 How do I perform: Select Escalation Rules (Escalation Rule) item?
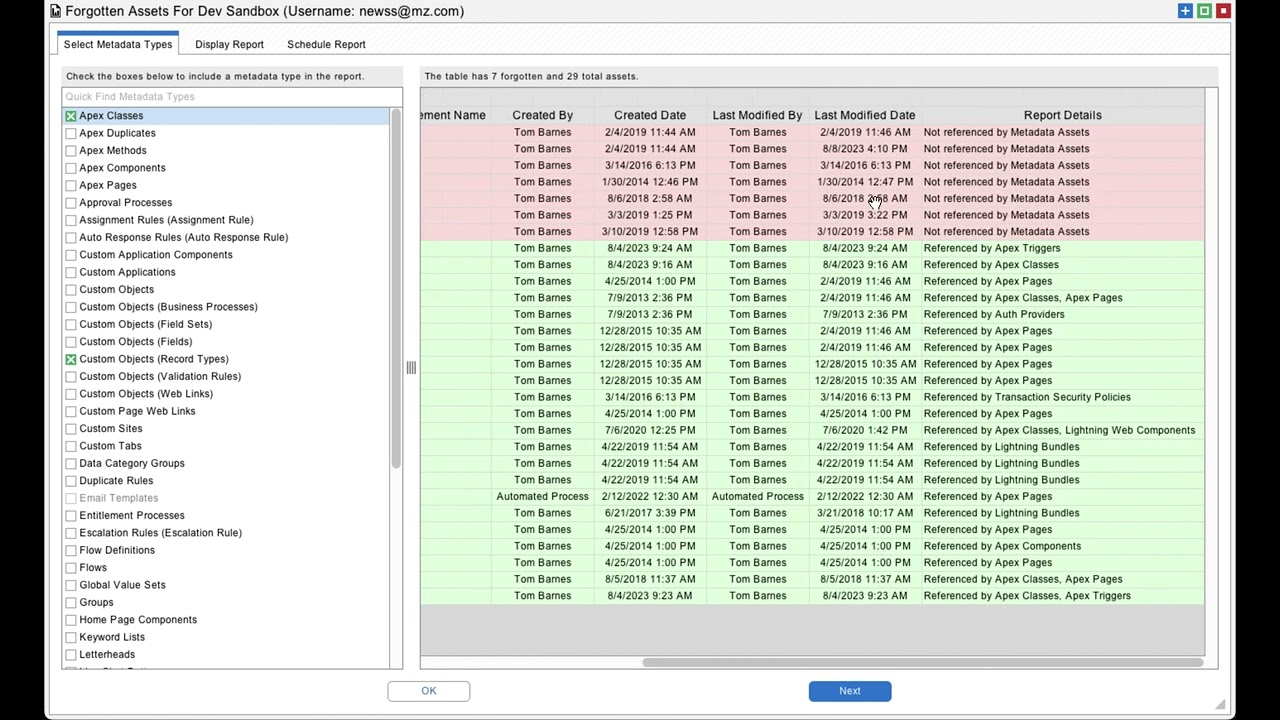[160, 533]
